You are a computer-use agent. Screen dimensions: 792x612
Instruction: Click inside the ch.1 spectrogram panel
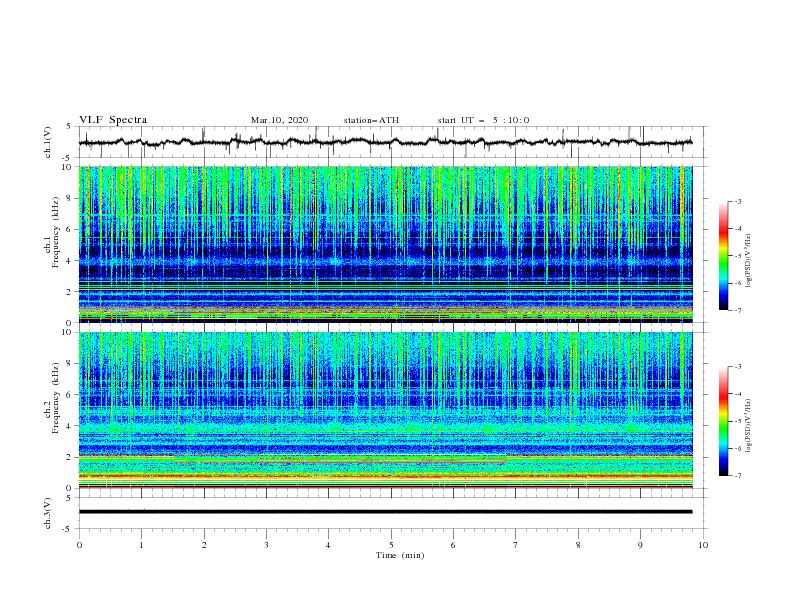click(385, 244)
